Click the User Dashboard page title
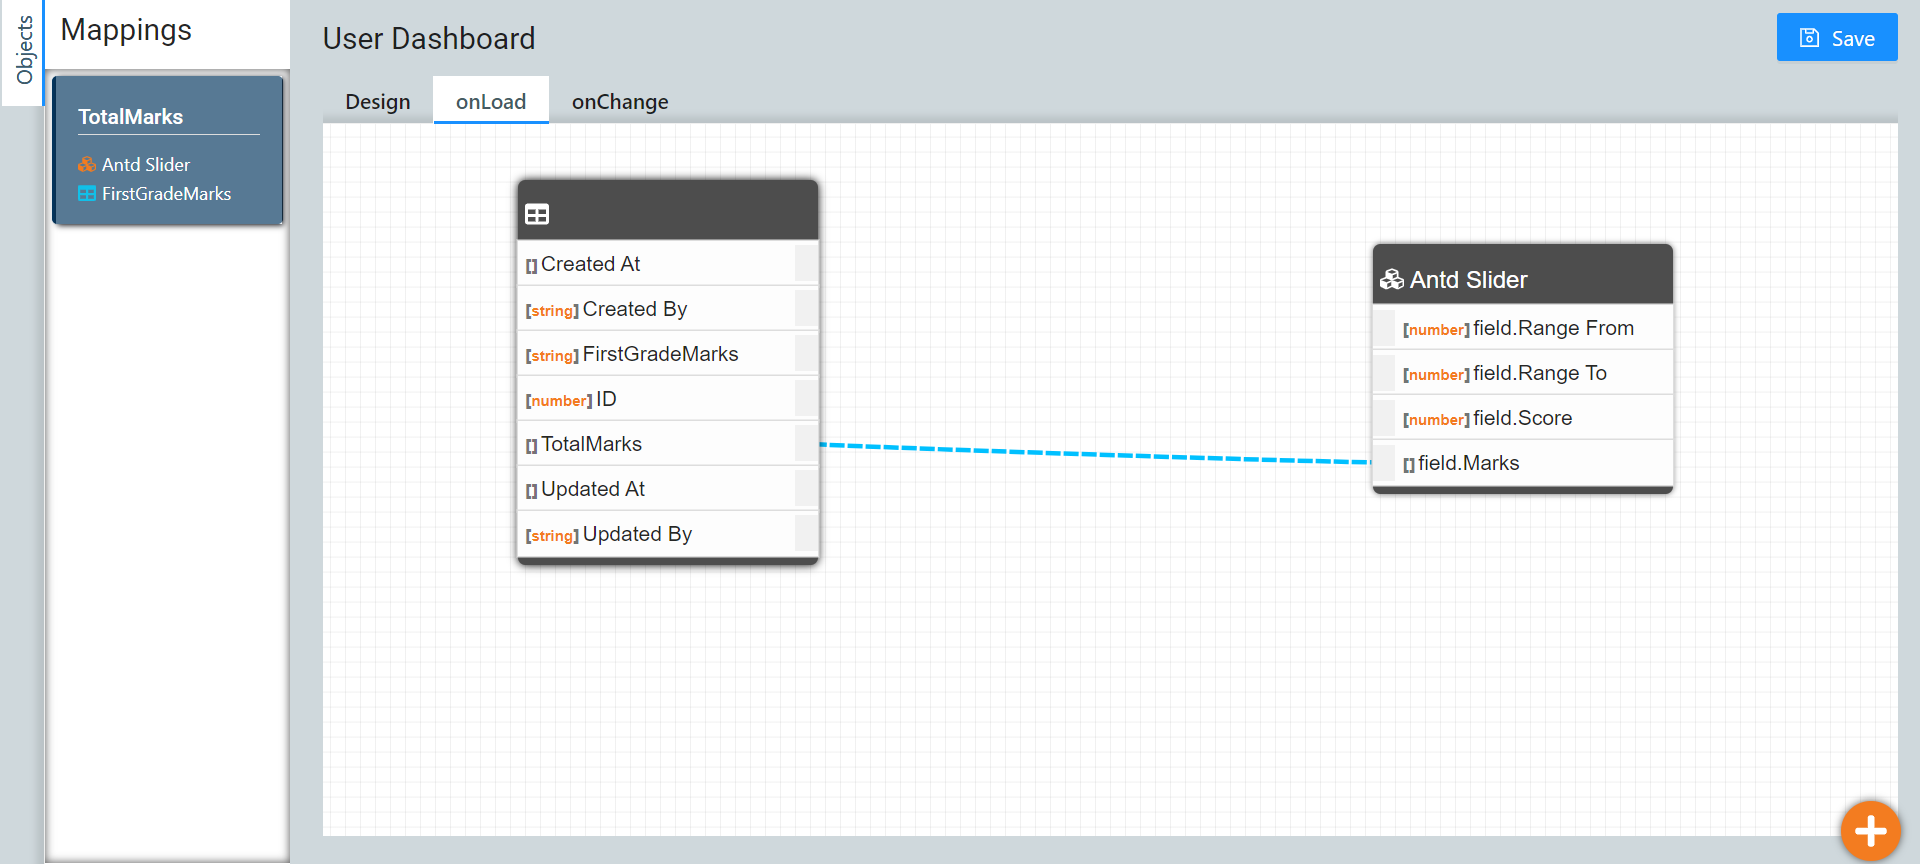 pyautogui.click(x=429, y=38)
